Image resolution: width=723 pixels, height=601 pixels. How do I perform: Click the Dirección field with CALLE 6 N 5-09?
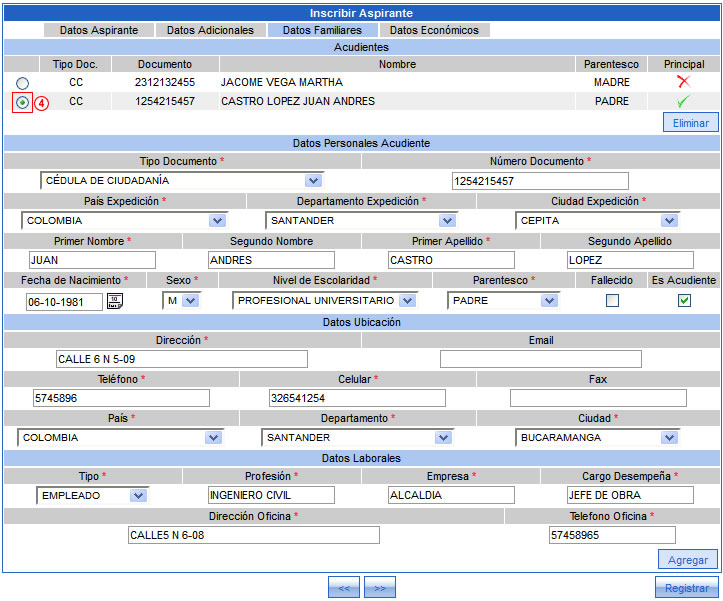pyautogui.click(x=182, y=359)
